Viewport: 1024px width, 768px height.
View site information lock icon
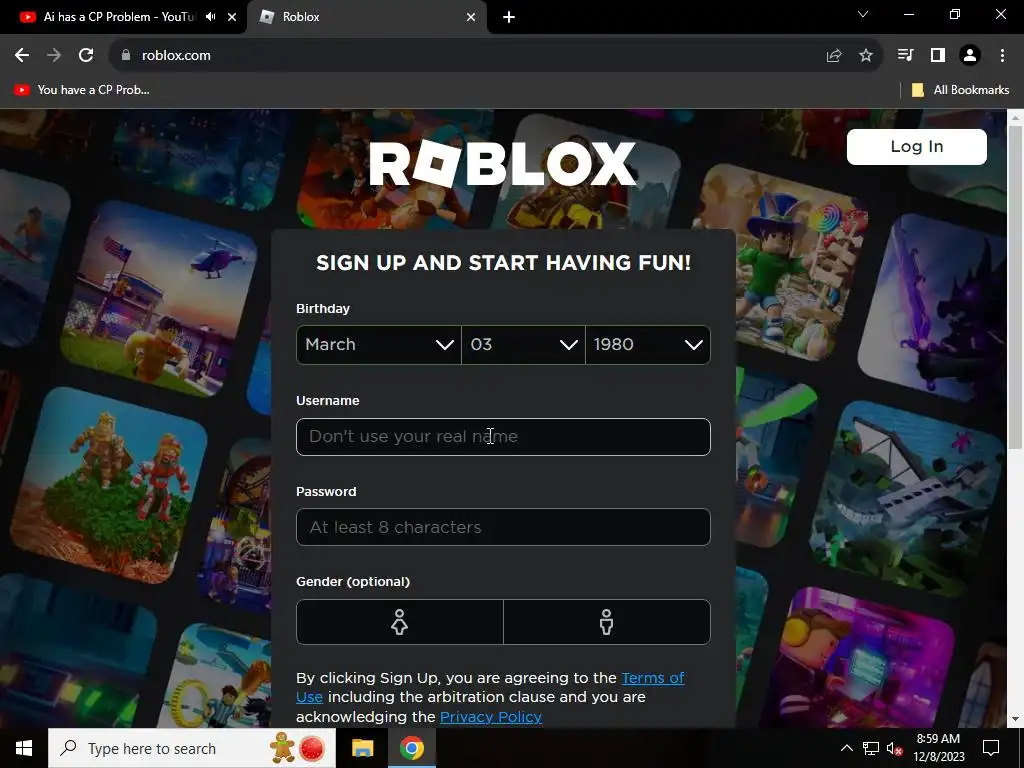[x=126, y=56]
